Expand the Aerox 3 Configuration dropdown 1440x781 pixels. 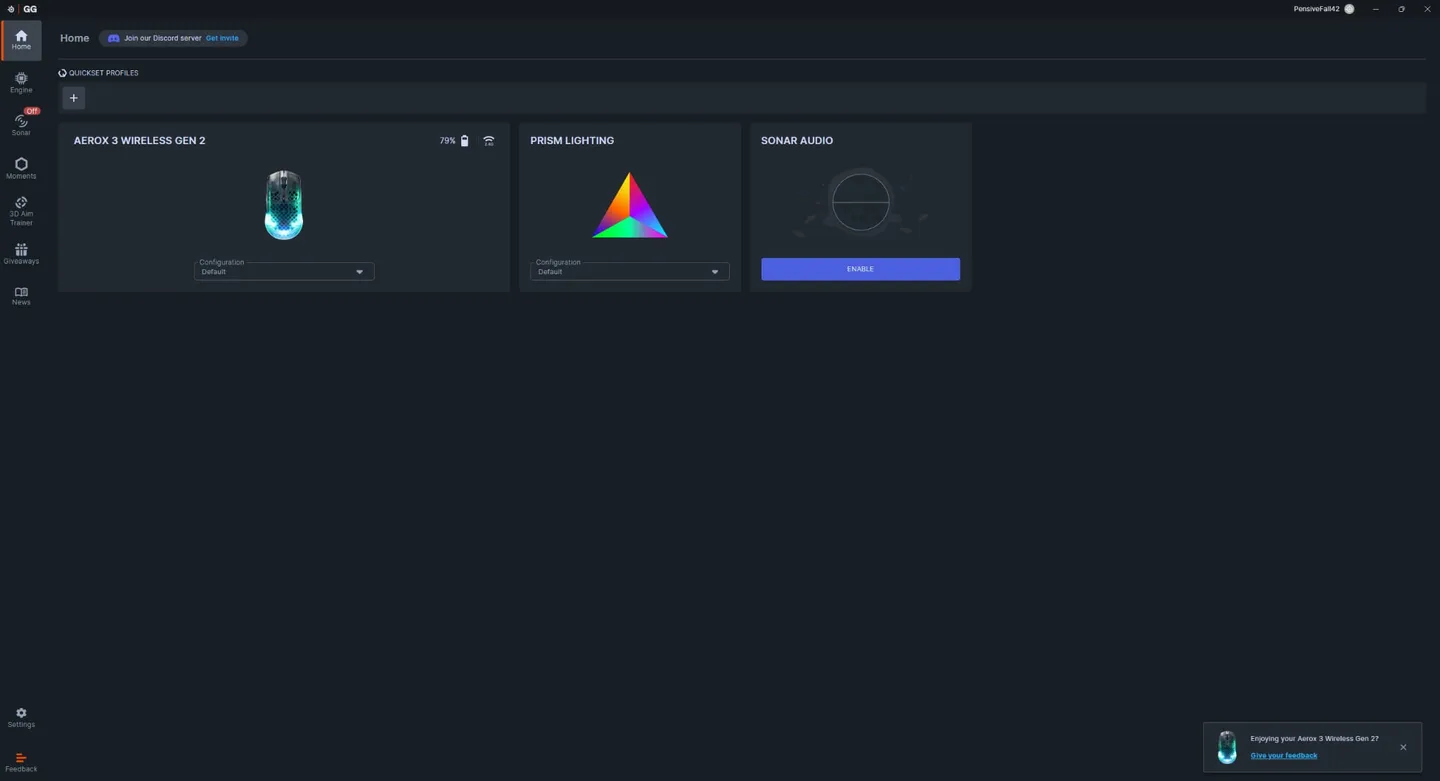[284, 271]
